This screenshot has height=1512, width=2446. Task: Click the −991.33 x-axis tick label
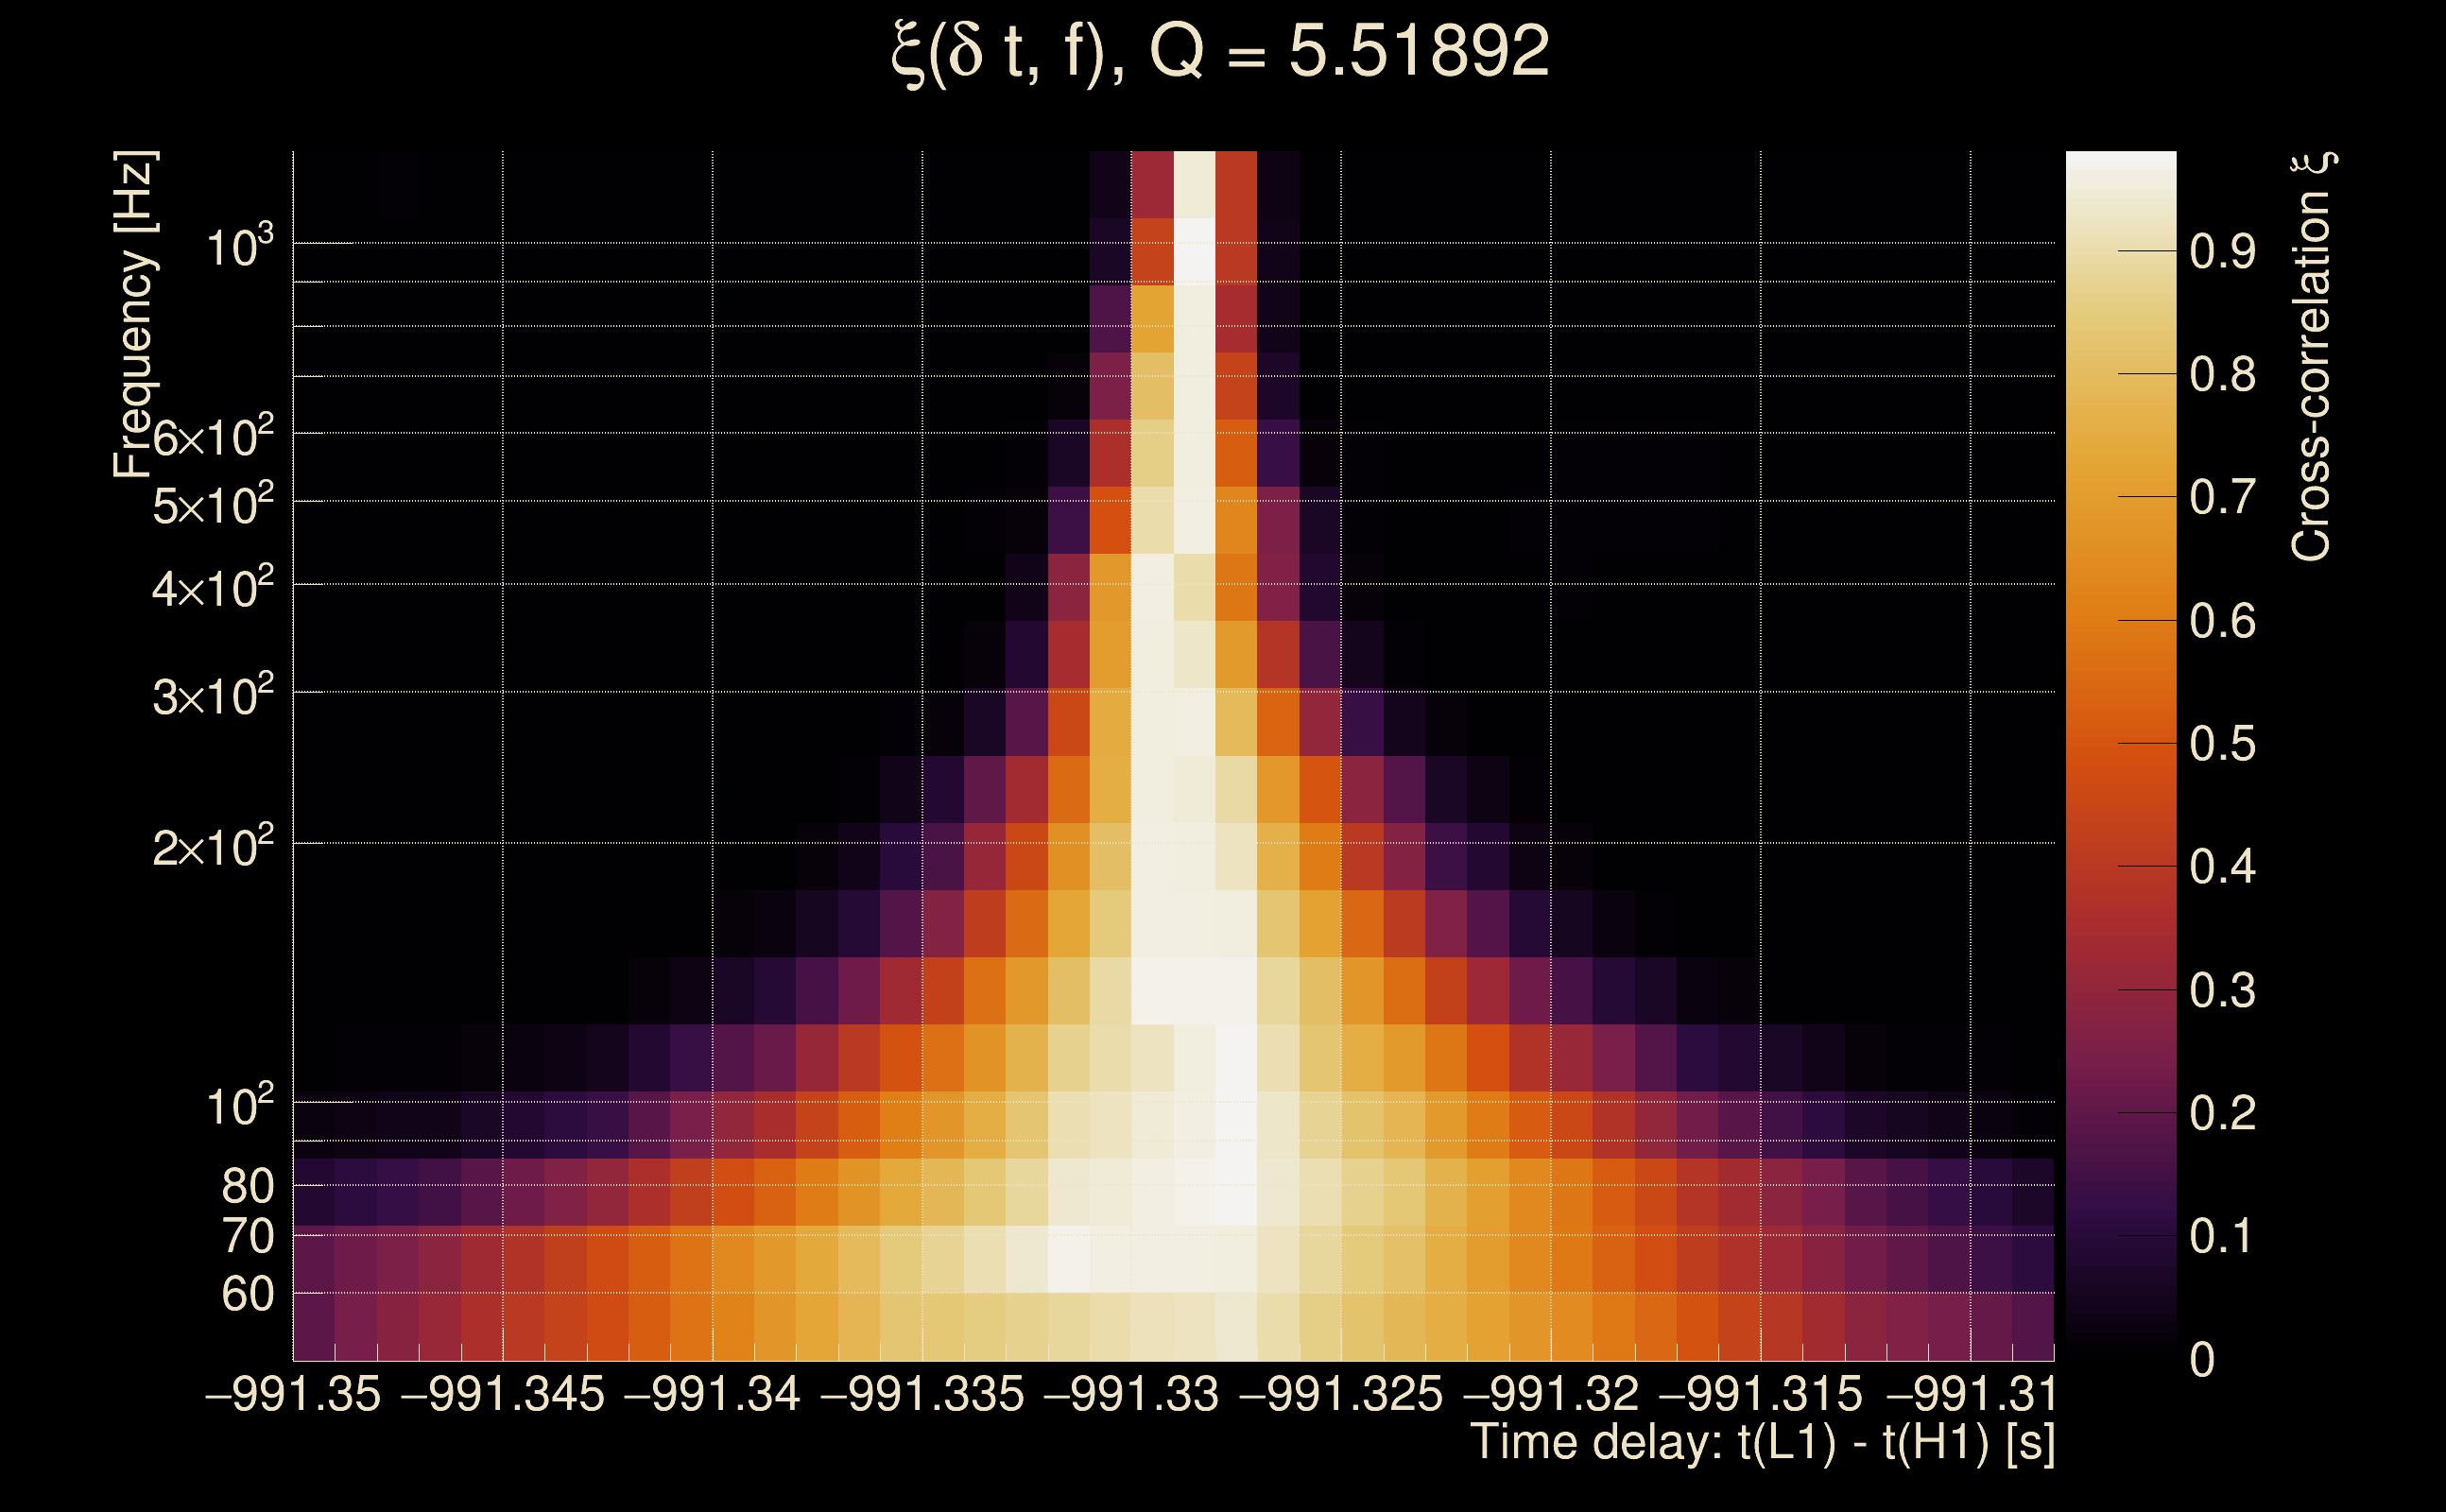pos(1131,1395)
